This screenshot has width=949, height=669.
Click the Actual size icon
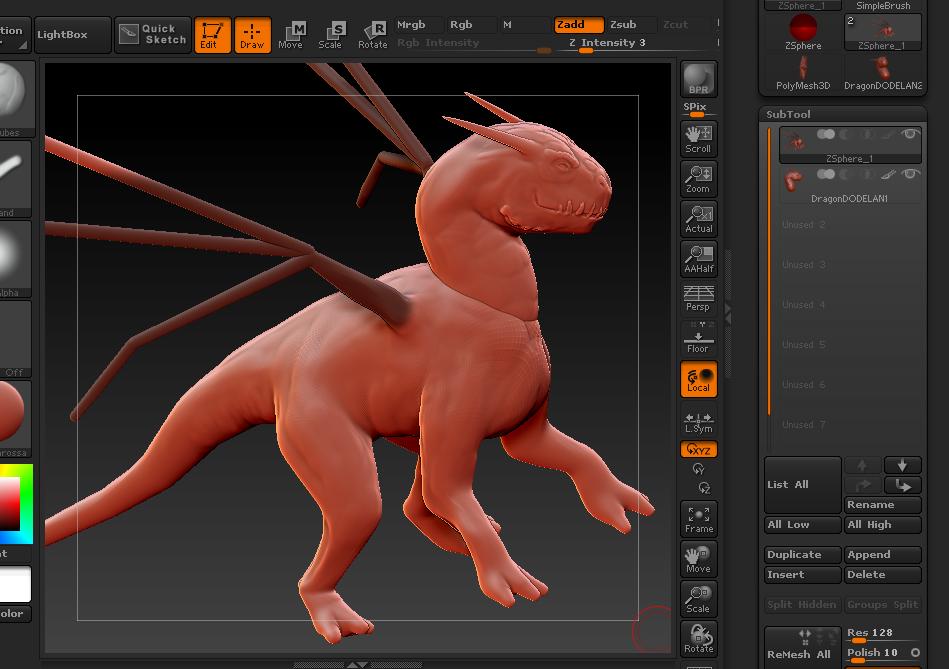pos(698,219)
